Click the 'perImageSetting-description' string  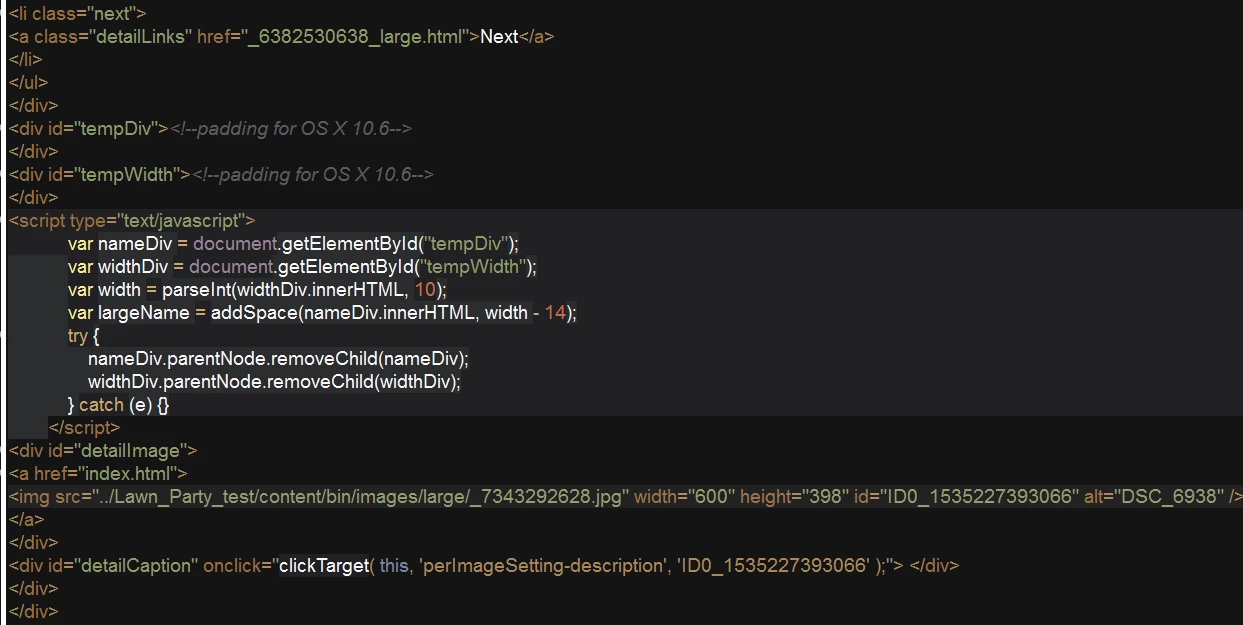click(x=542, y=566)
